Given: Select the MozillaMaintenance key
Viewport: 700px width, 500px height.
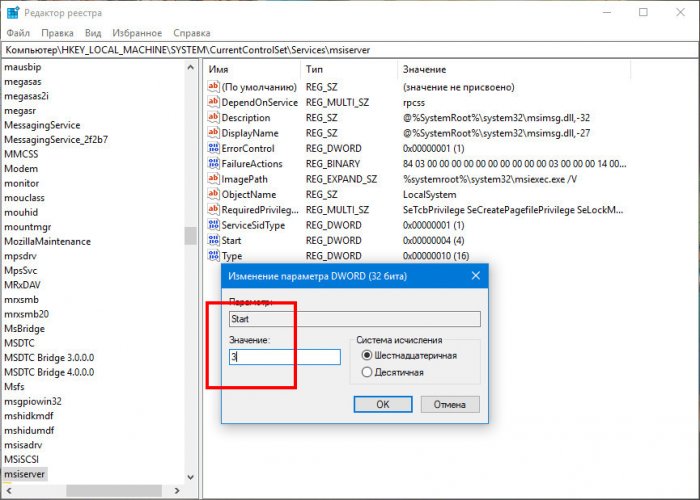Looking at the screenshot, I should tap(47, 242).
